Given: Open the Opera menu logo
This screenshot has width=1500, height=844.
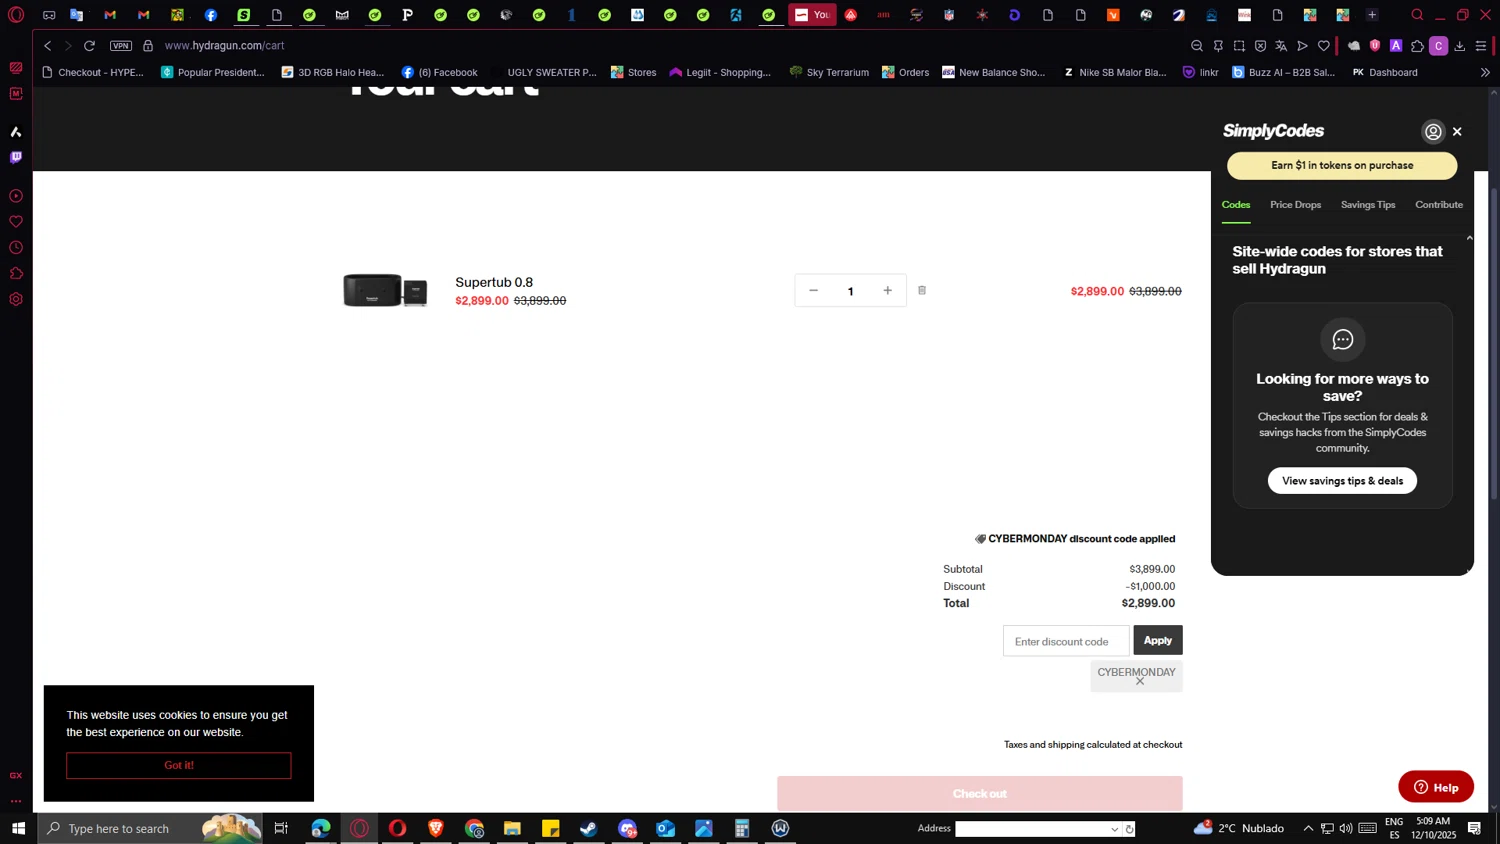Looking at the screenshot, I should tap(16, 15).
